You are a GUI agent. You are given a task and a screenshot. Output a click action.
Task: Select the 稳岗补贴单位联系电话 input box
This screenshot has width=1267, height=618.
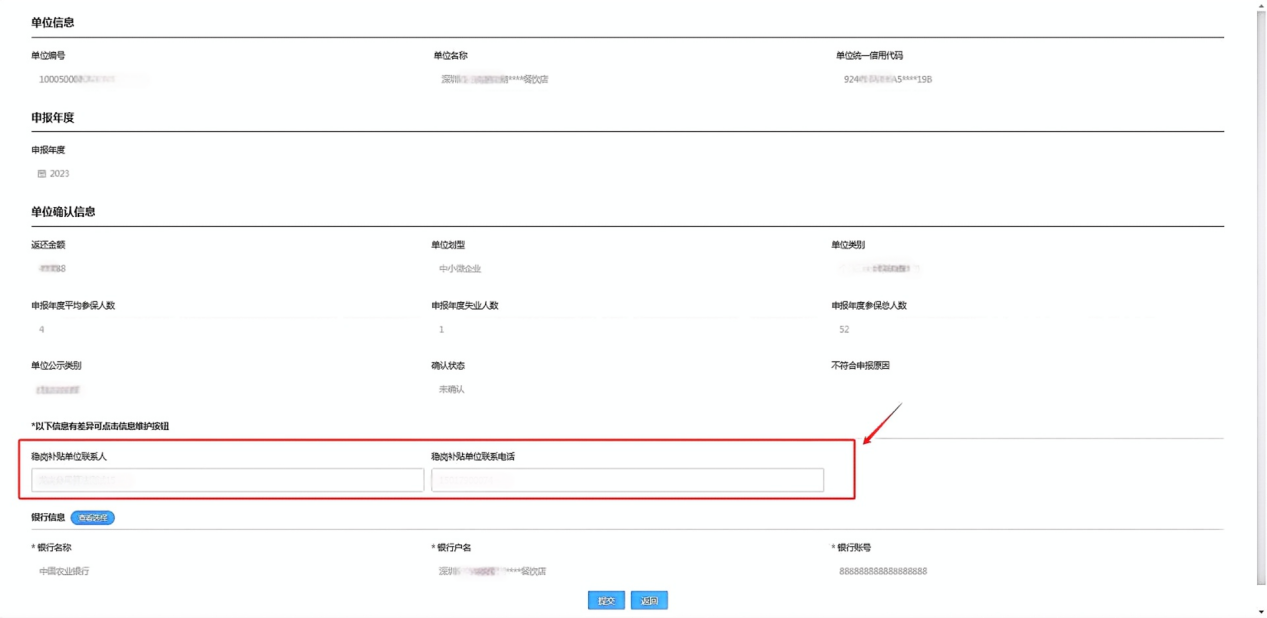click(x=627, y=480)
